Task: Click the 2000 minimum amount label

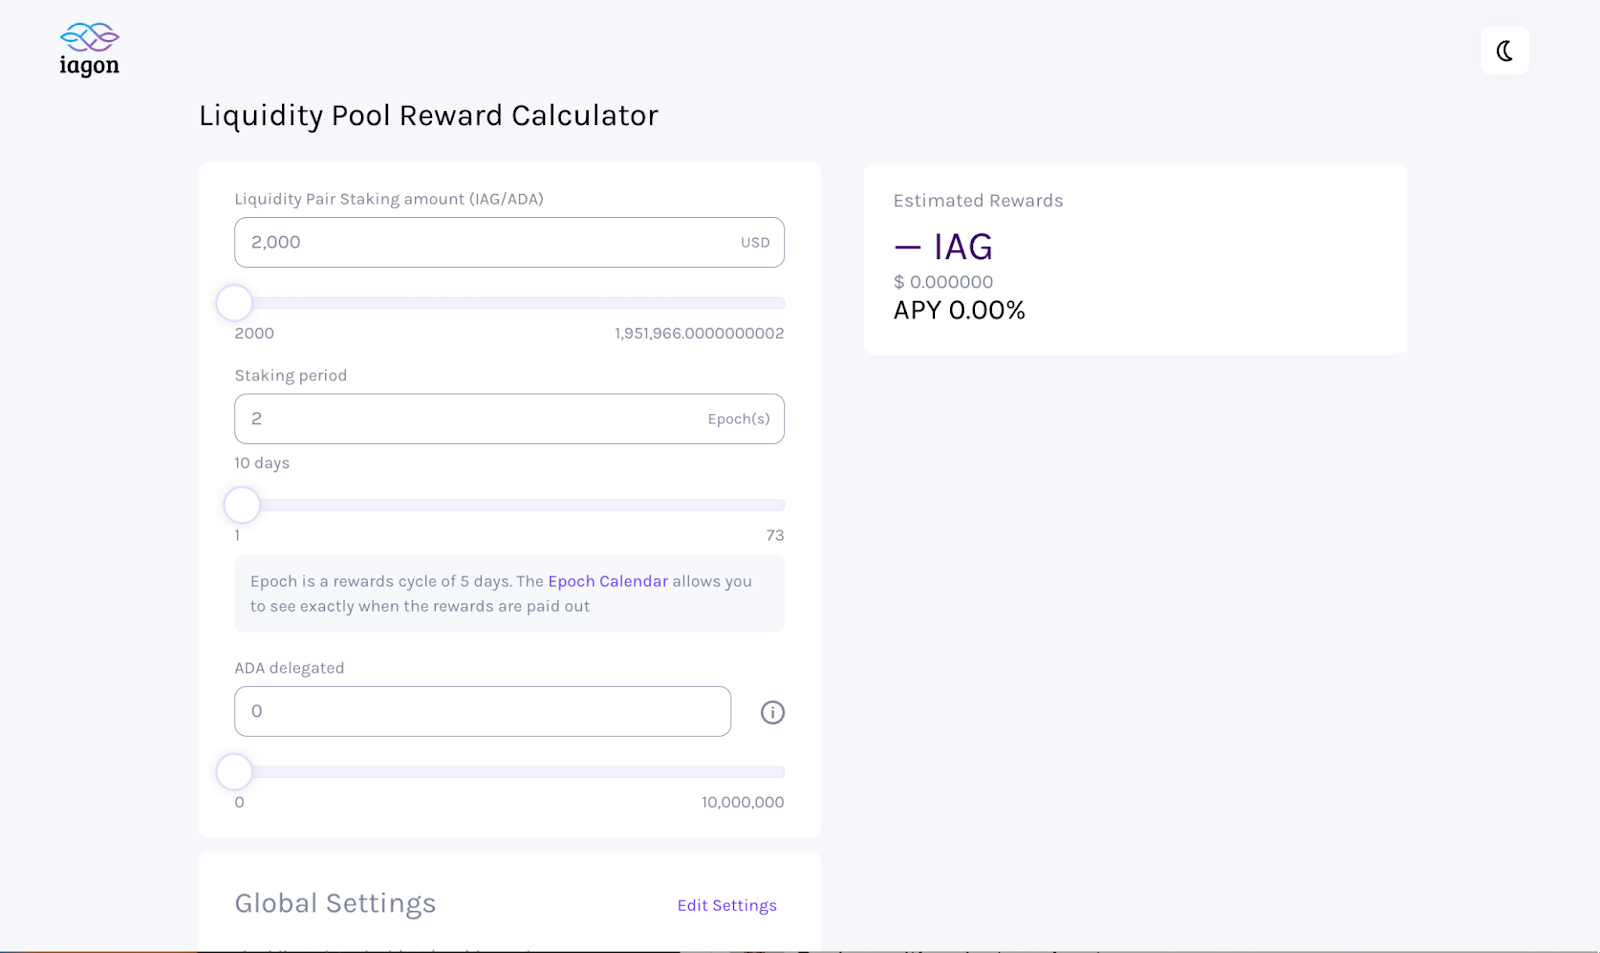Action: click(x=254, y=333)
